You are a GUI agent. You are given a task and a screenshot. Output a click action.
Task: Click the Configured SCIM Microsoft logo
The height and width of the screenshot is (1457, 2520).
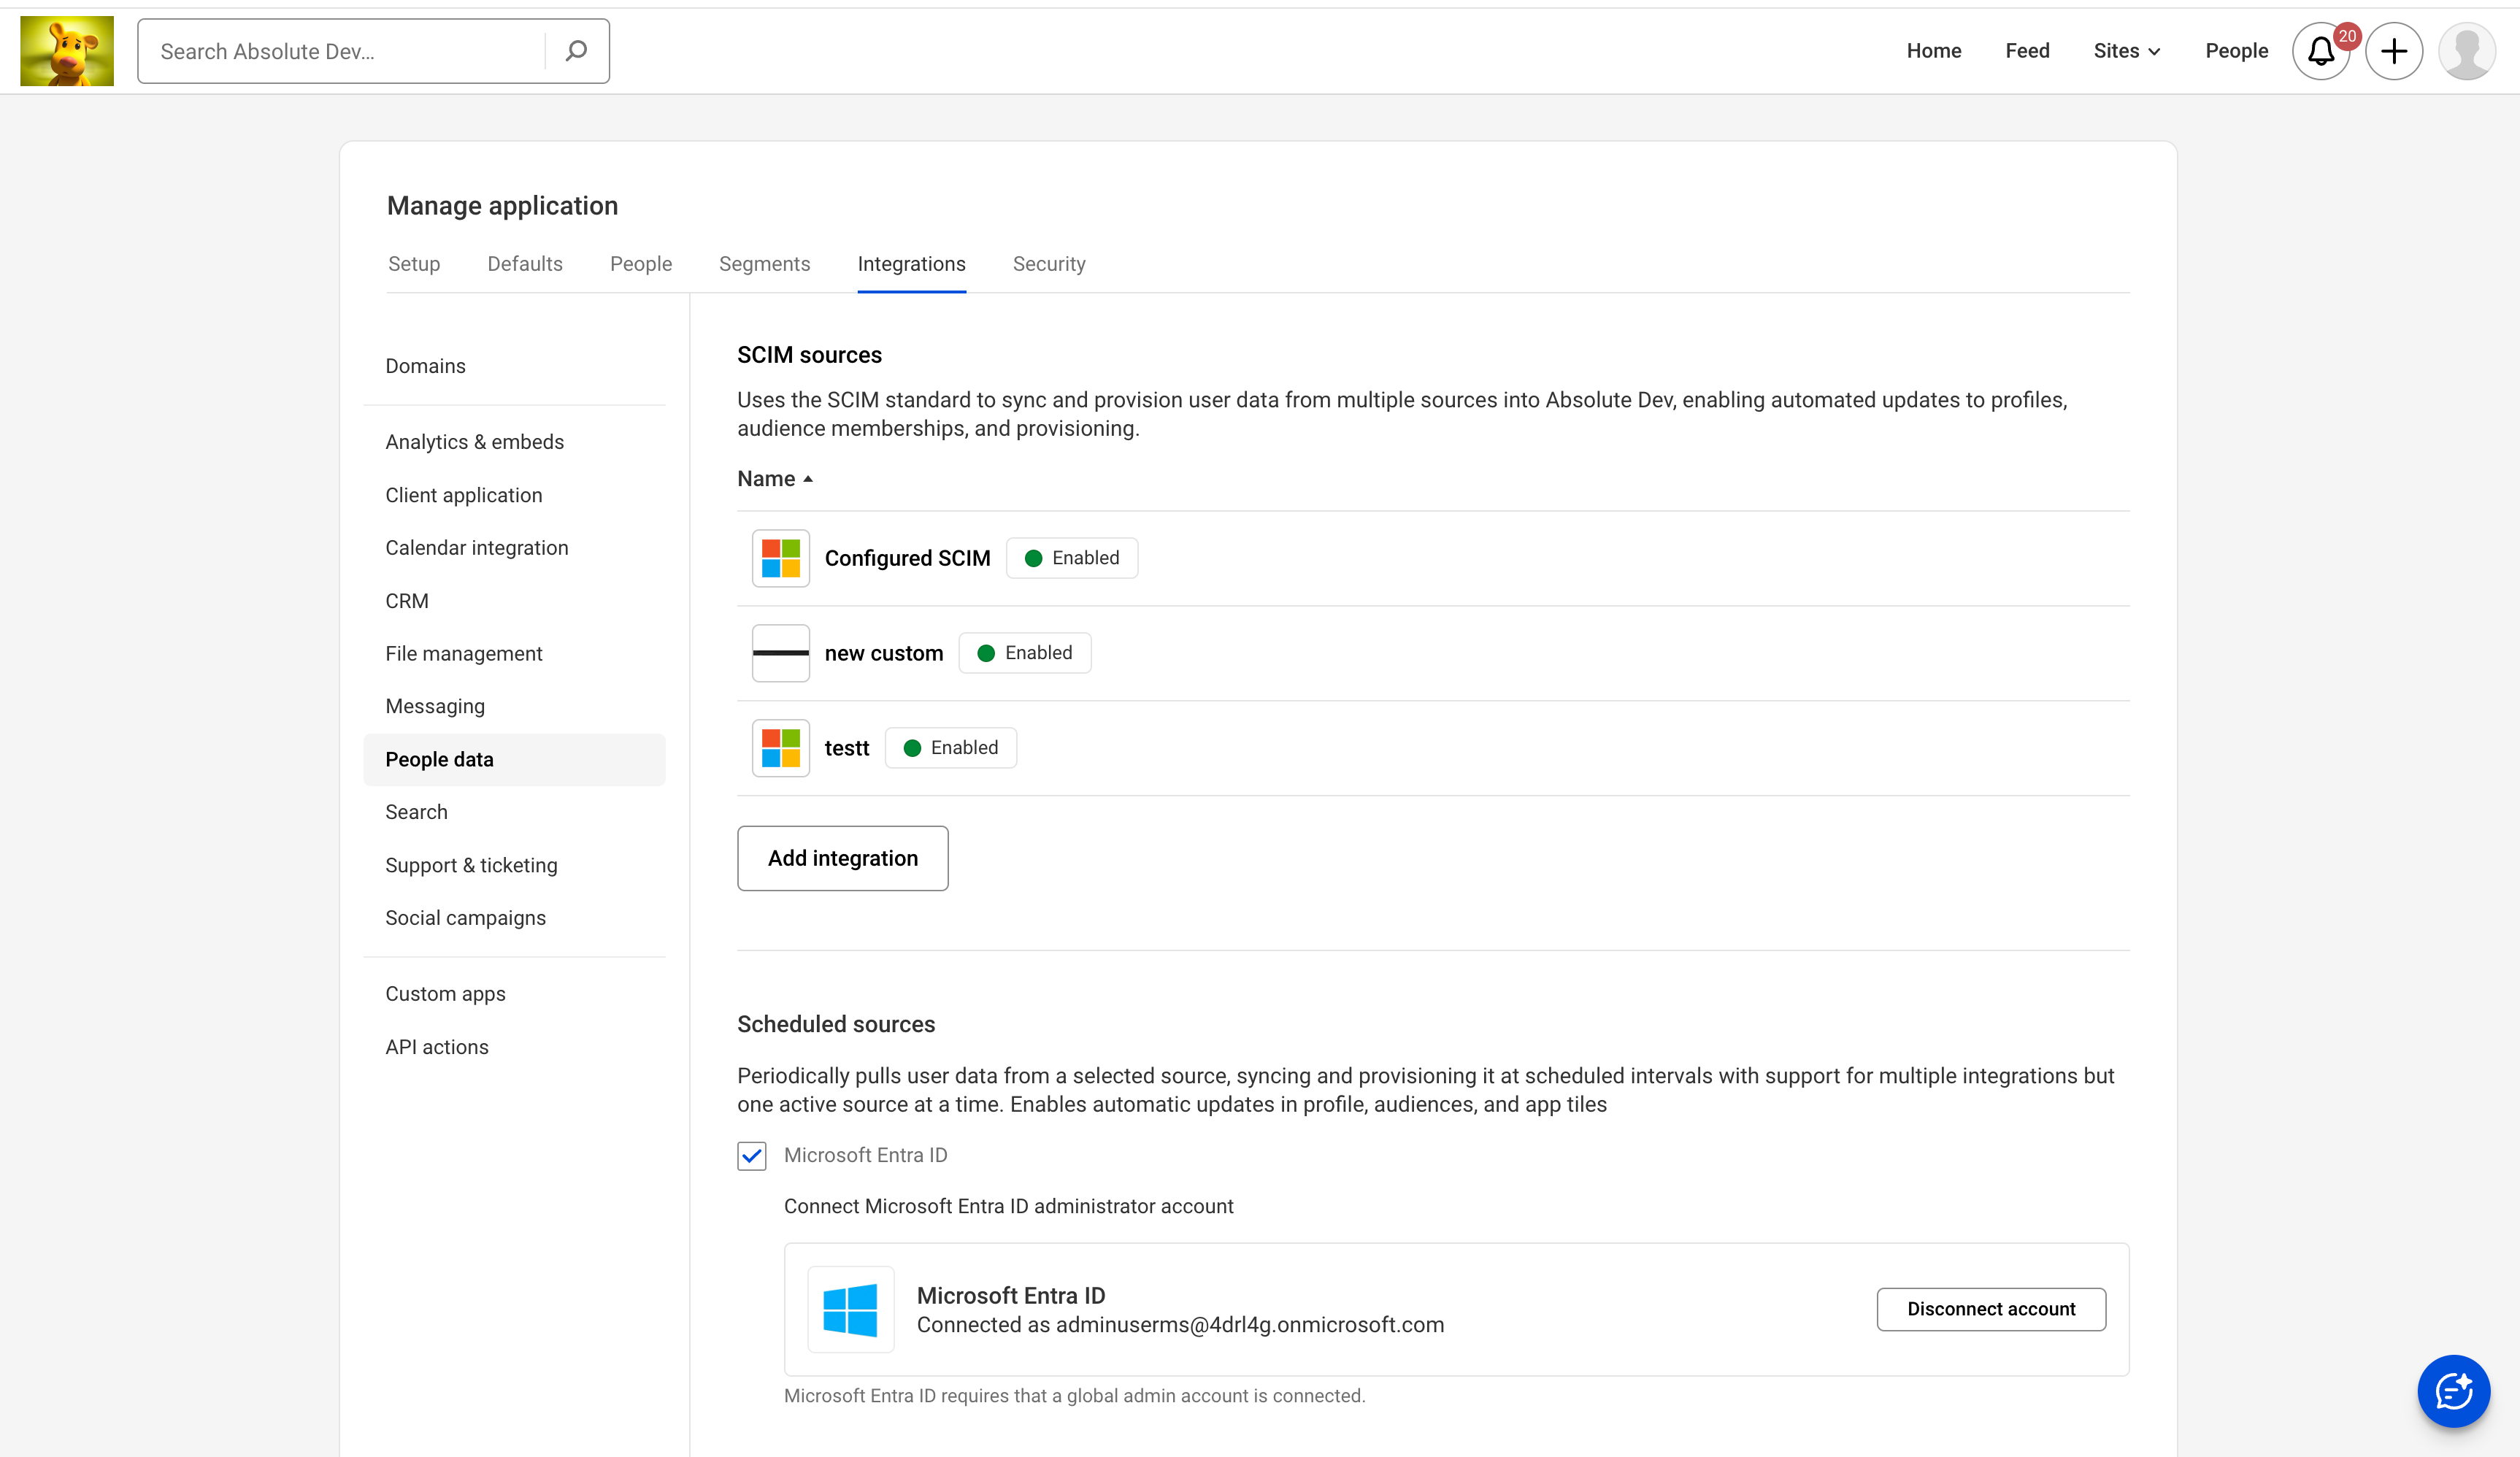point(780,558)
